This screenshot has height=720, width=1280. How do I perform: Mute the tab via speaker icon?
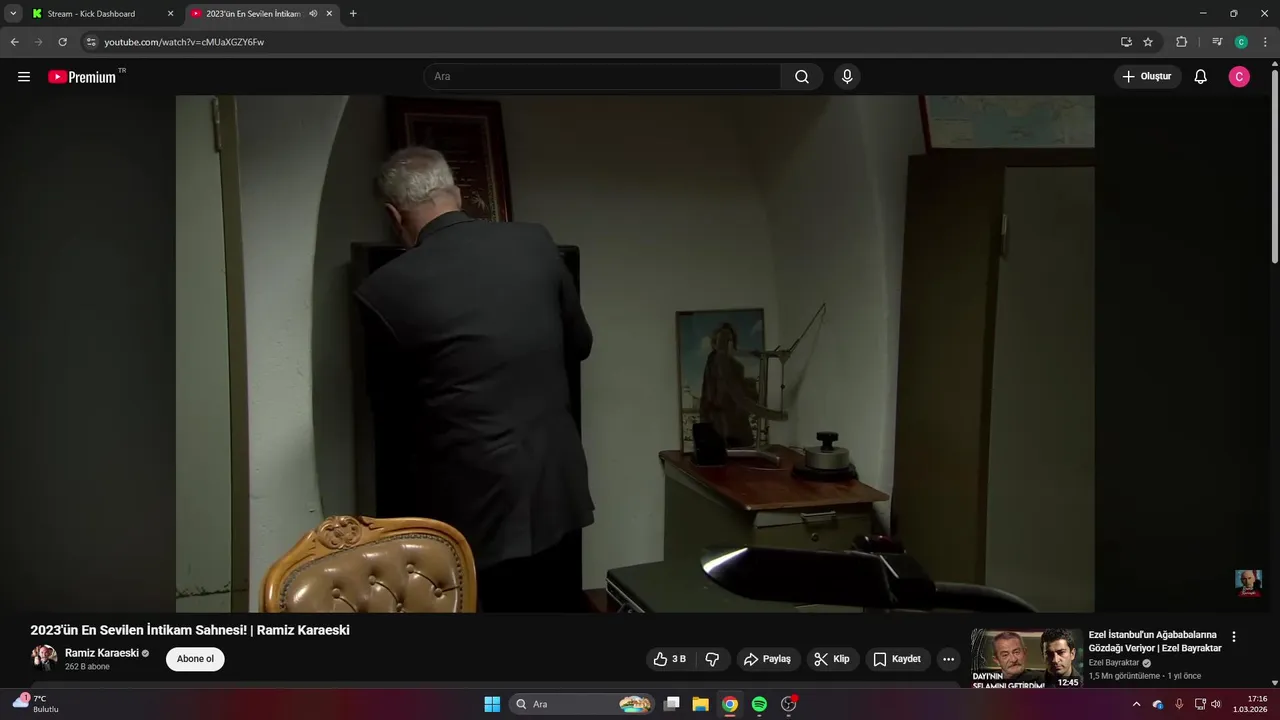coord(313,14)
